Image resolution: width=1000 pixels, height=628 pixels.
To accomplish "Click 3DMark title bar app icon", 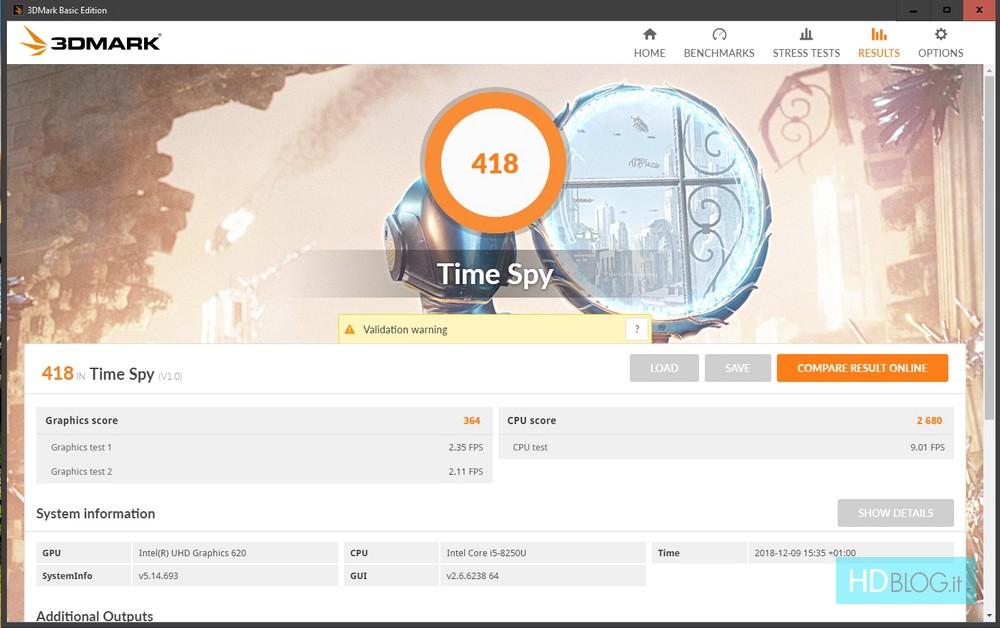I will pos(17,10).
